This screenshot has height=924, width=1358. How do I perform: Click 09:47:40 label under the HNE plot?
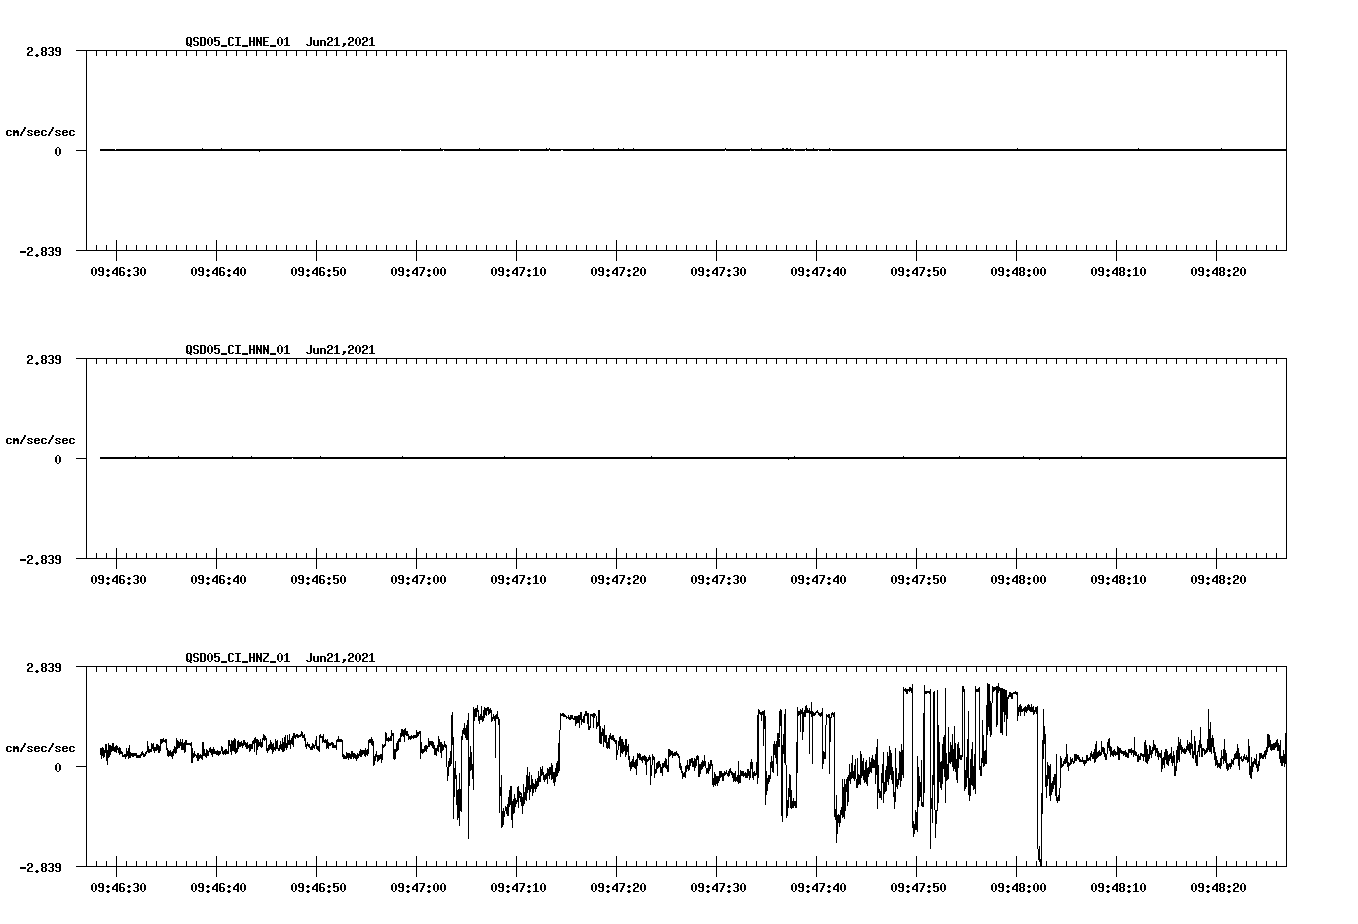point(818,272)
